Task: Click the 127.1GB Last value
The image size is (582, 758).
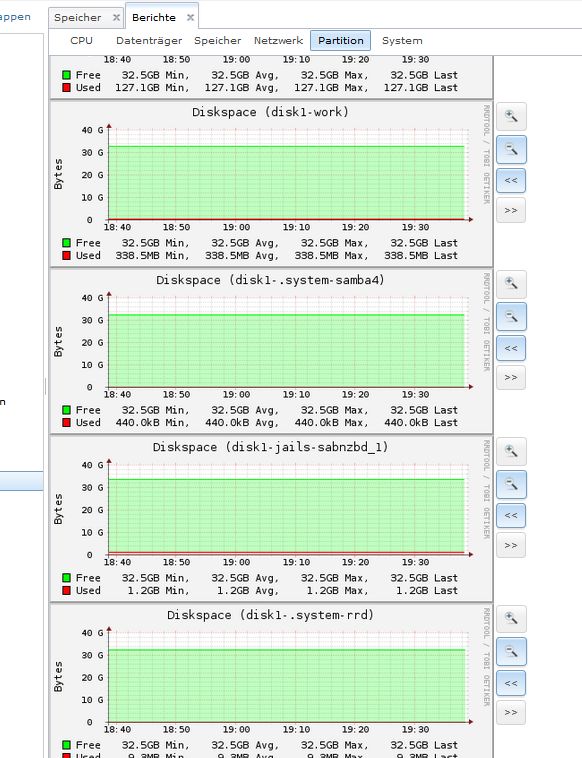Action: (x=421, y=87)
